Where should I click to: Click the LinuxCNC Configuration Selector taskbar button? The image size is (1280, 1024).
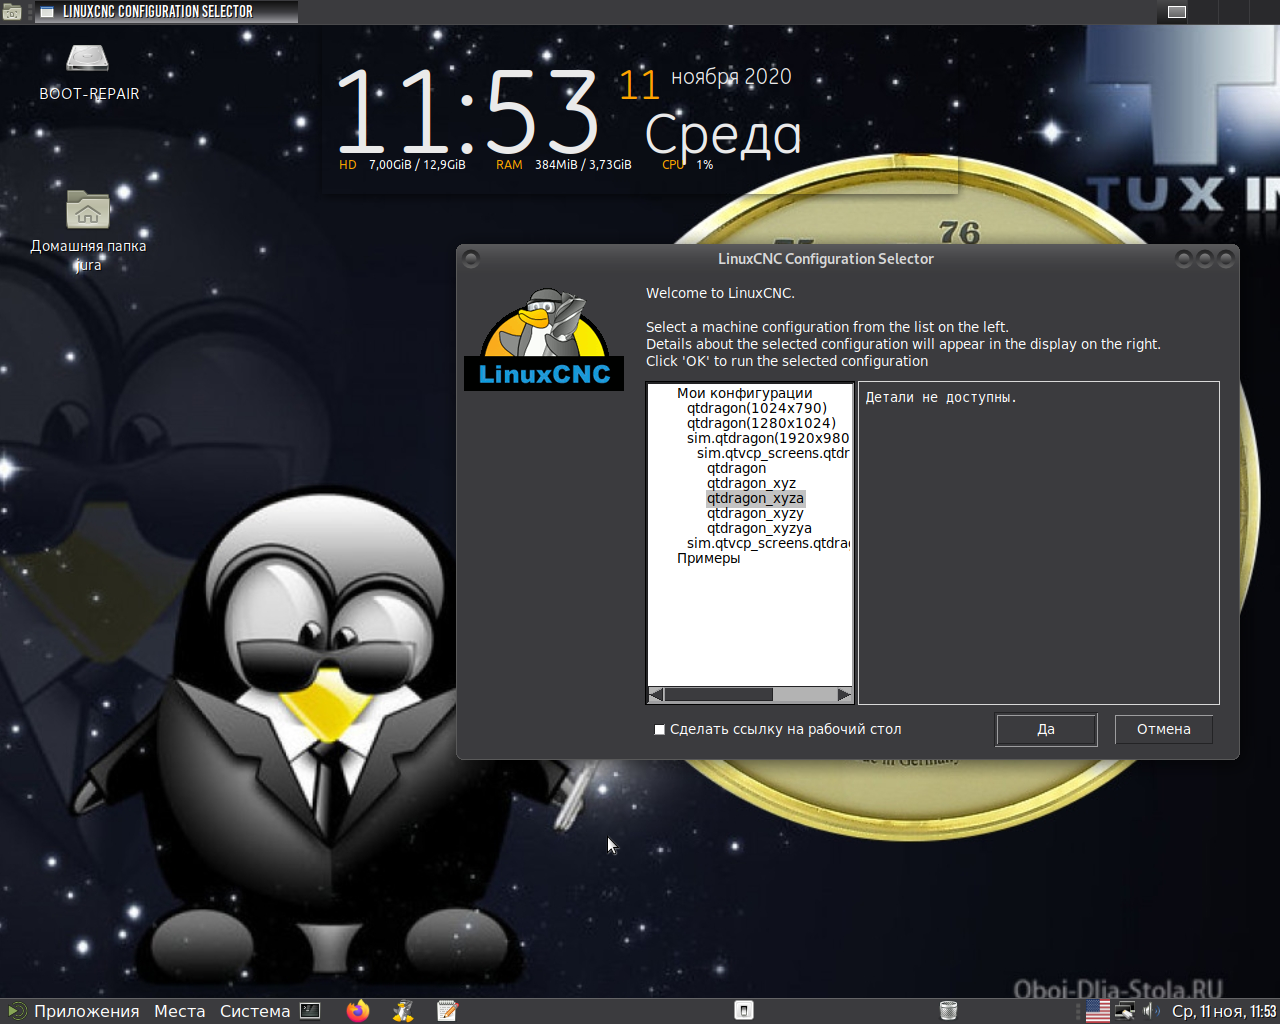pyautogui.click(x=167, y=12)
